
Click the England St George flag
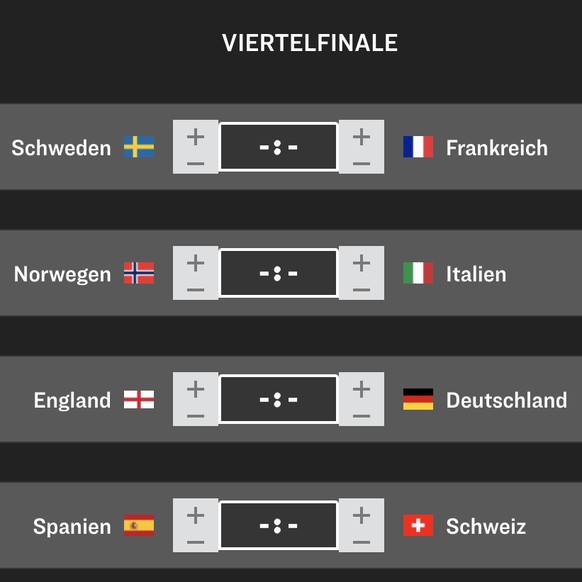pos(139,399)
